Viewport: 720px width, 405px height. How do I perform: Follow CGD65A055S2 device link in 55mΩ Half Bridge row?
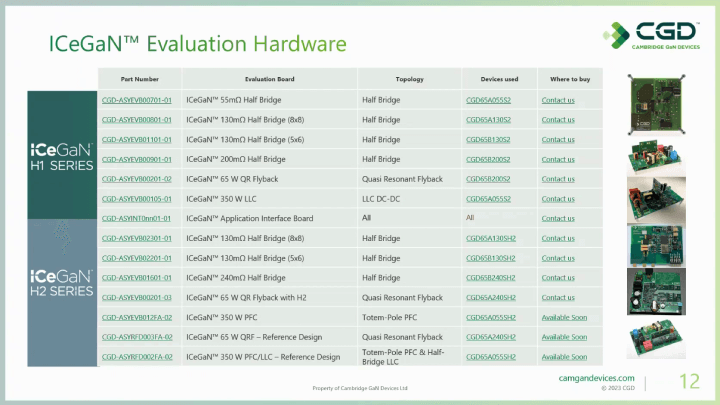[488, 100]
